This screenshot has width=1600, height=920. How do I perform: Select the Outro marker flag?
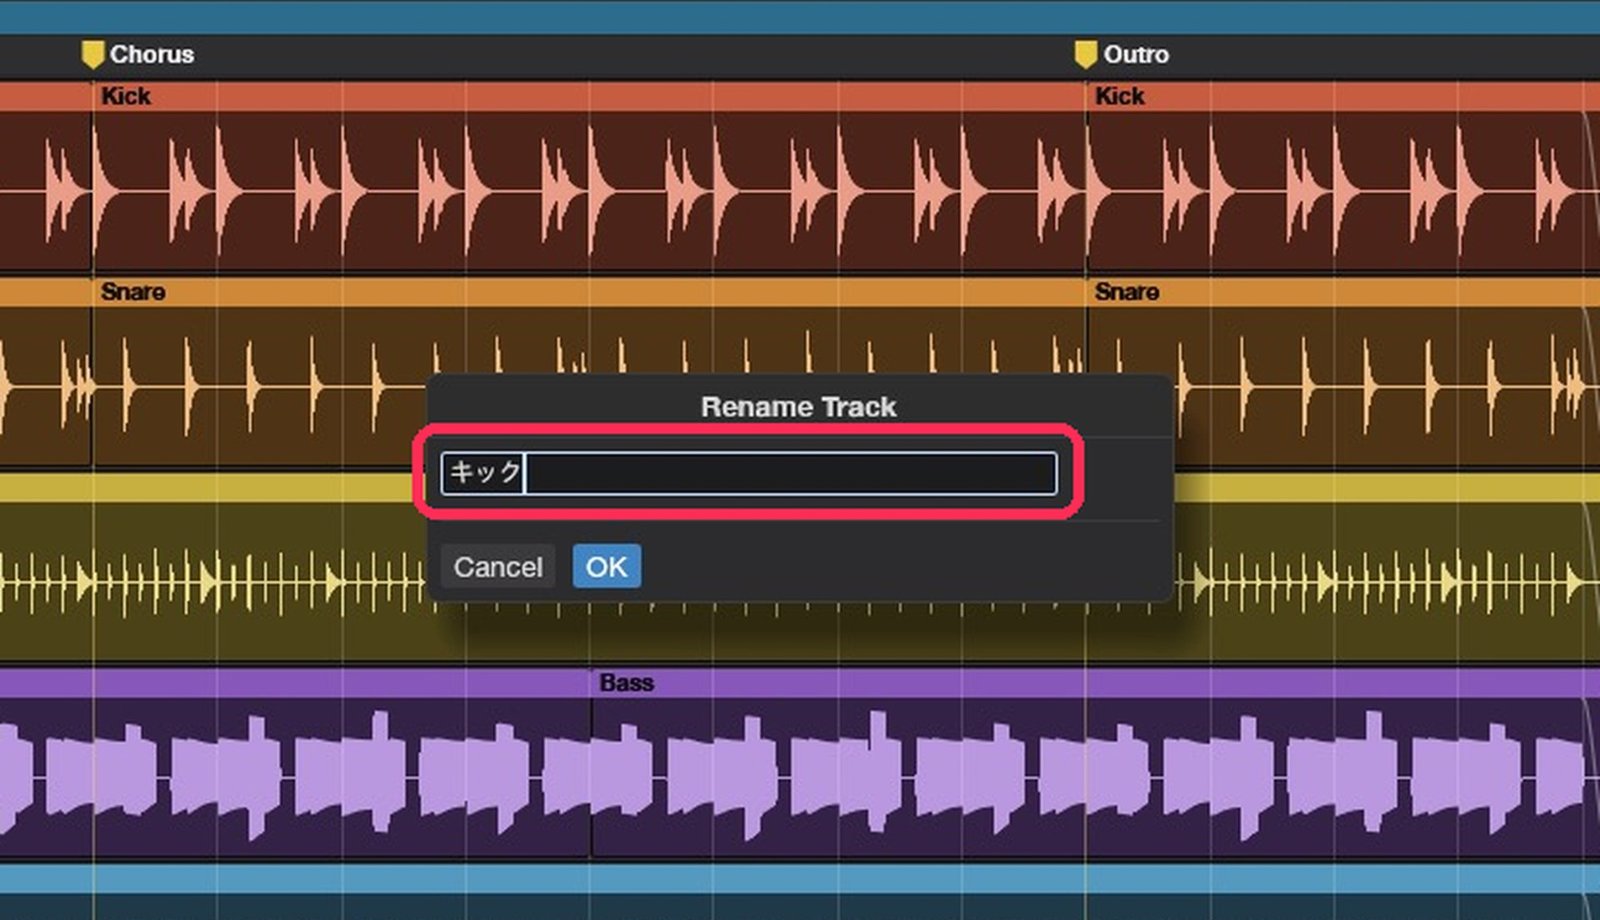1085,54
